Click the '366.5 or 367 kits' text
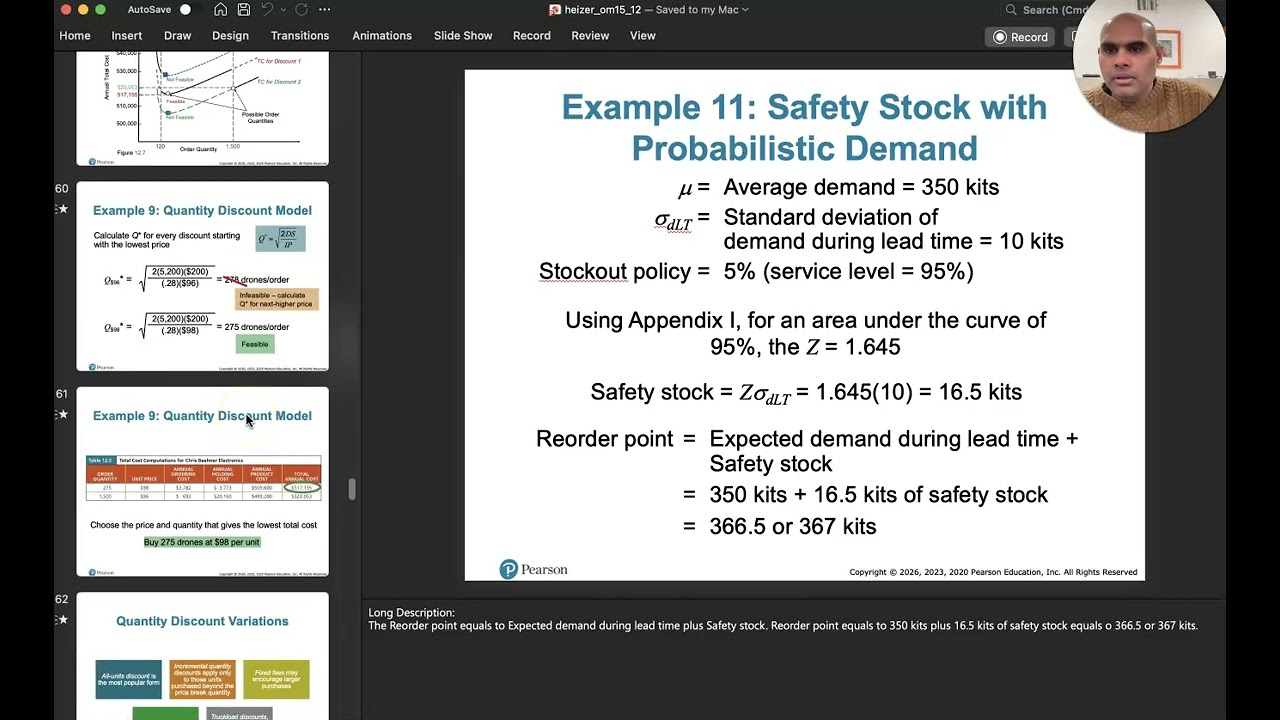Image resolution: width=1280 pixels, height=720 pixels. tap(792, 526)
